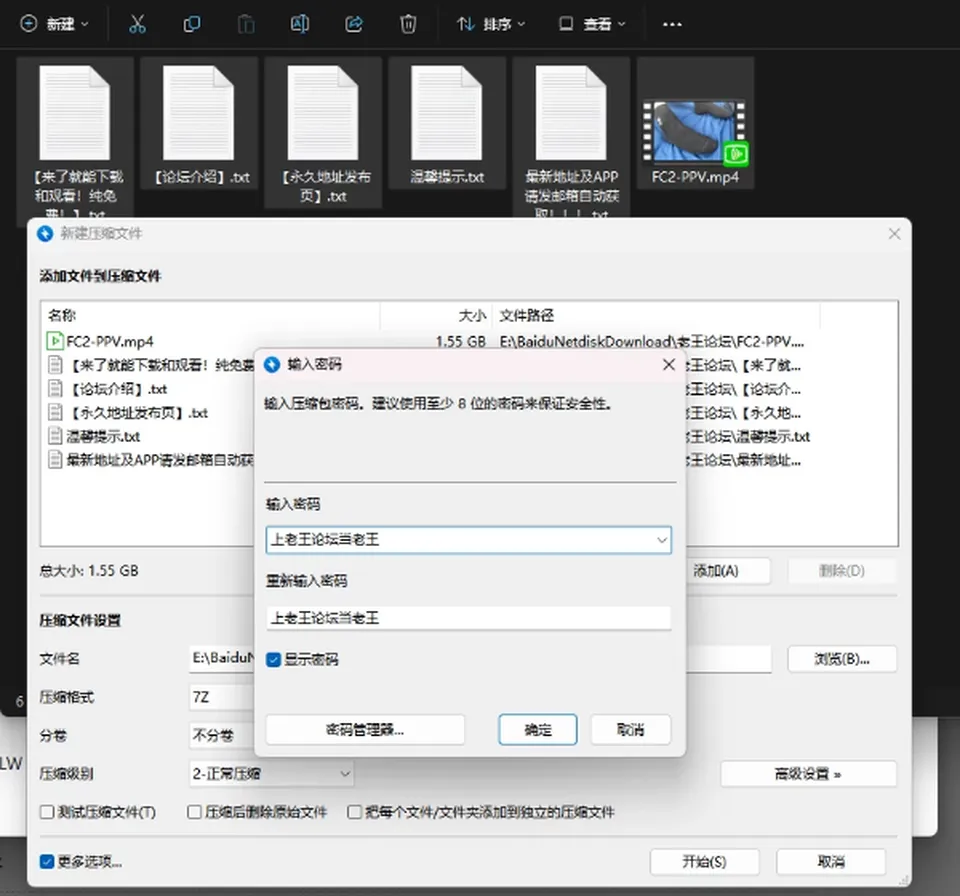Select the 【来了就能下载和观看！纯免费！】.txt file icon in Explorer
Screen dimensions: 960x896
[75, 113]
